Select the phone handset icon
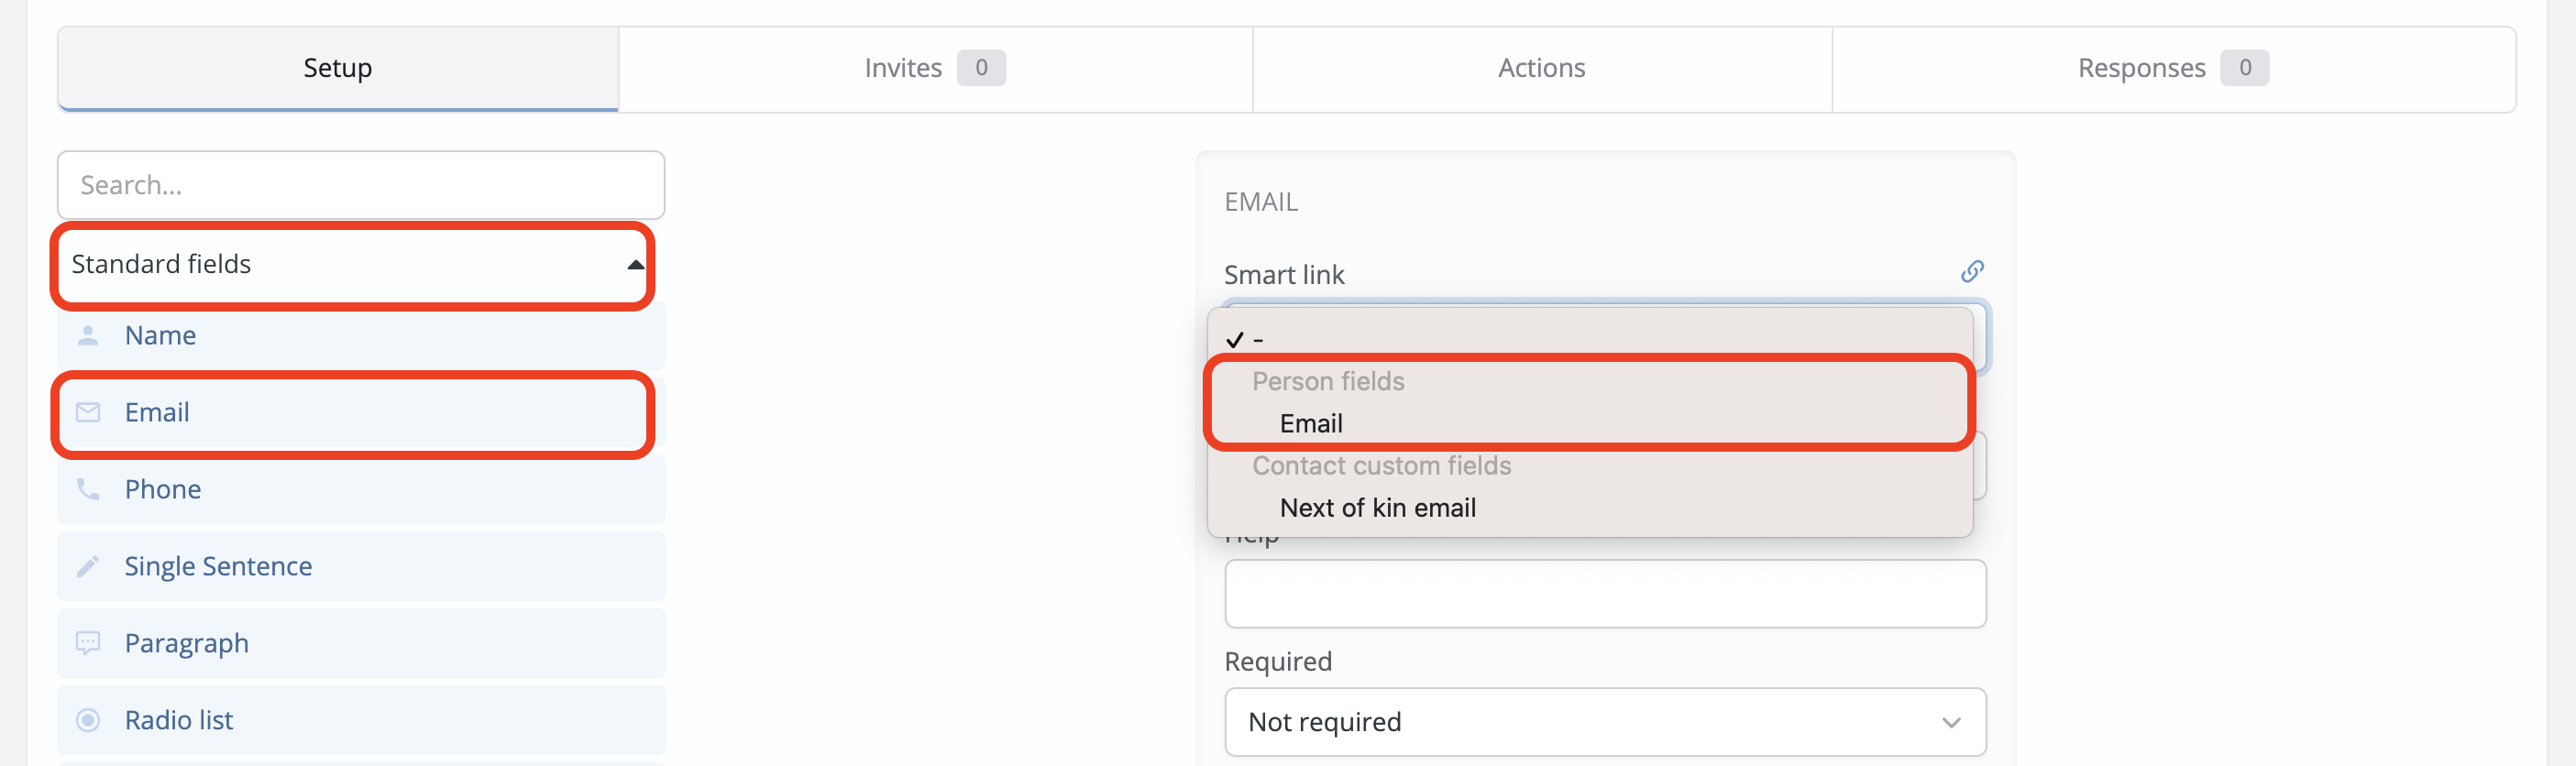The height and width of the screenshot is (766, 2576). [89, 489]
